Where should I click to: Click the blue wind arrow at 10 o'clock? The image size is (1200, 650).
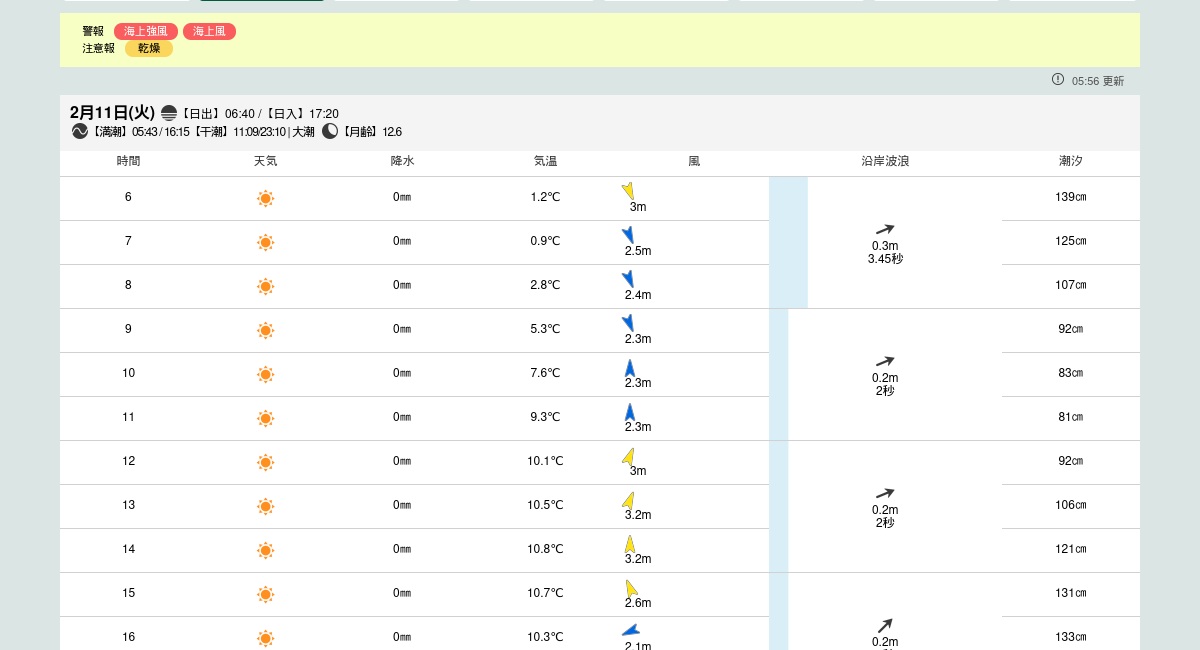click(x=630, y=368)
